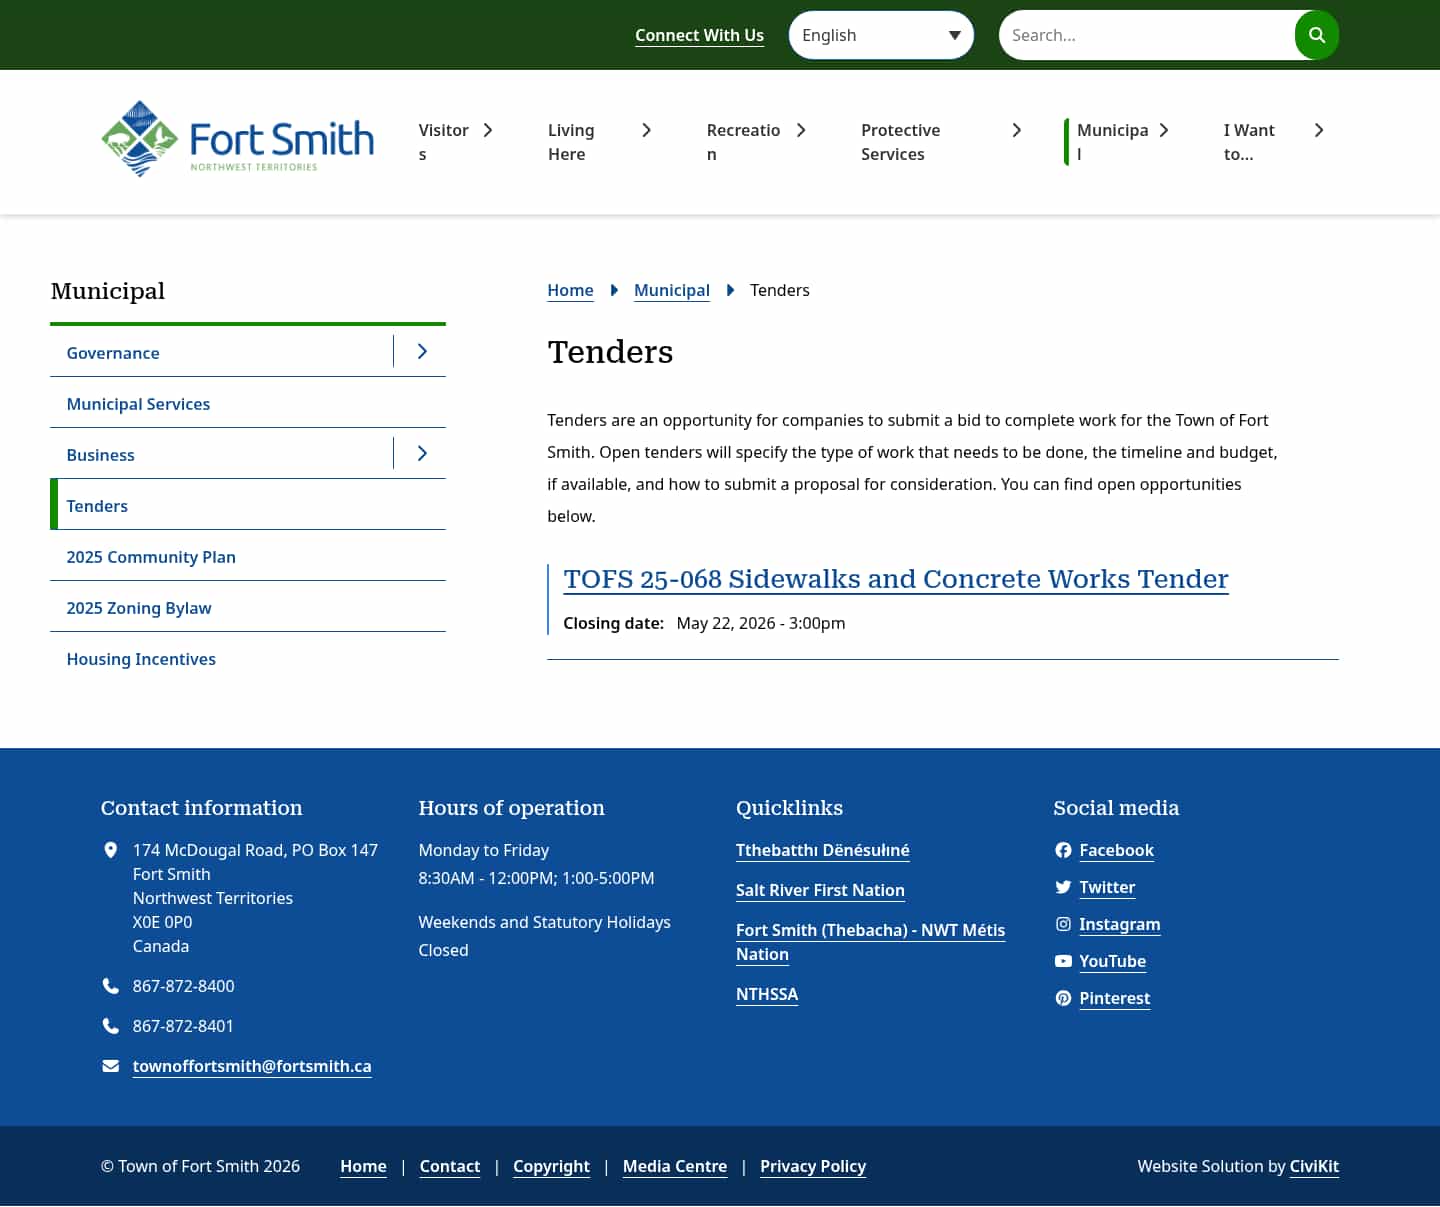
Task: Open Business link in sidebar
Action: pos(100,455)
